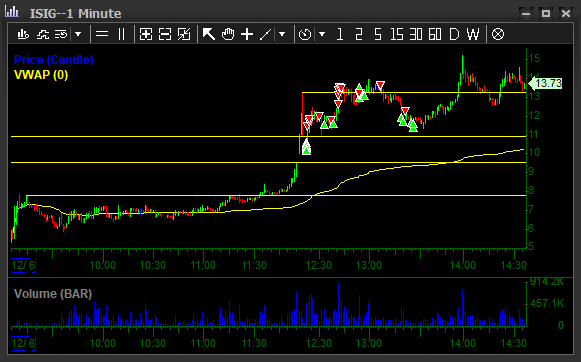581x362 pixels.
Task: Click the 457.1K volume scale label
Action: point(547,303)
